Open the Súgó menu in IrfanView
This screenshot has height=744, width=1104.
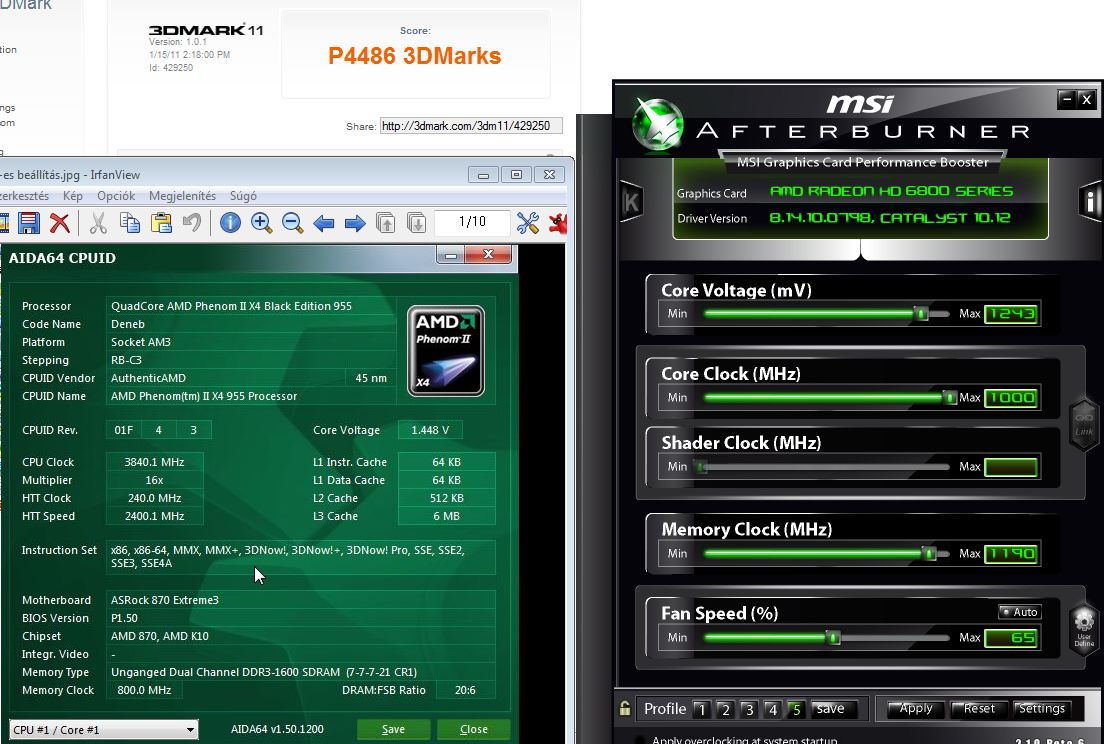243,196
